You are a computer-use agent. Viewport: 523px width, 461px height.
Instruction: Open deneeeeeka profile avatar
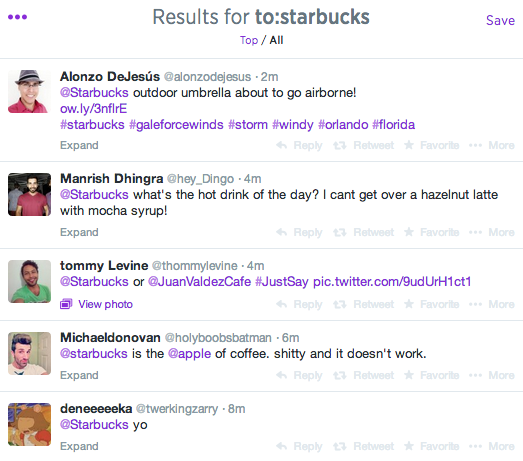click(x=29, y=424)
